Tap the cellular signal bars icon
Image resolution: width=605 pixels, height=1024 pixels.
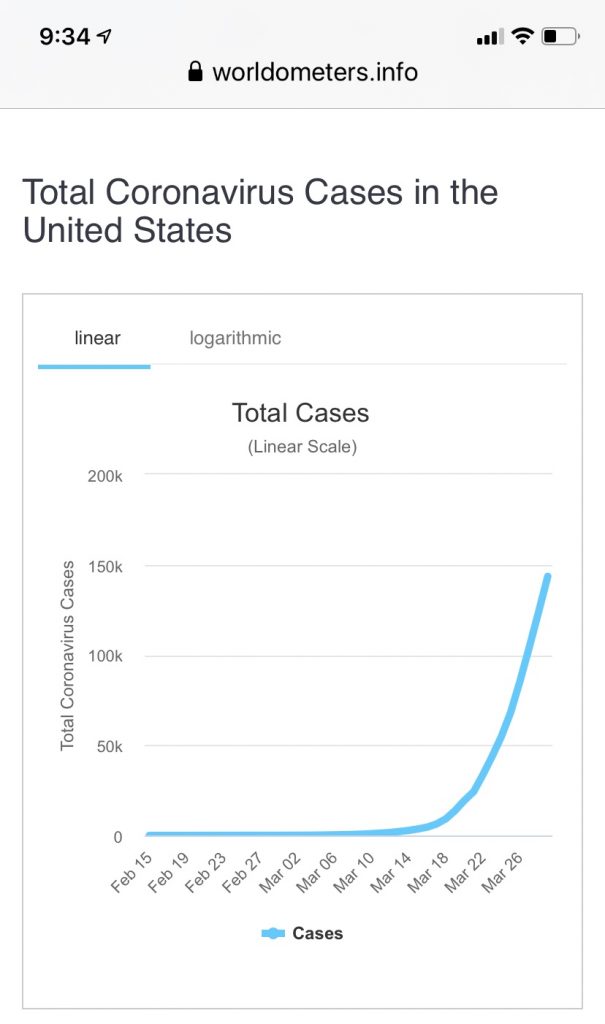[488, 38]
